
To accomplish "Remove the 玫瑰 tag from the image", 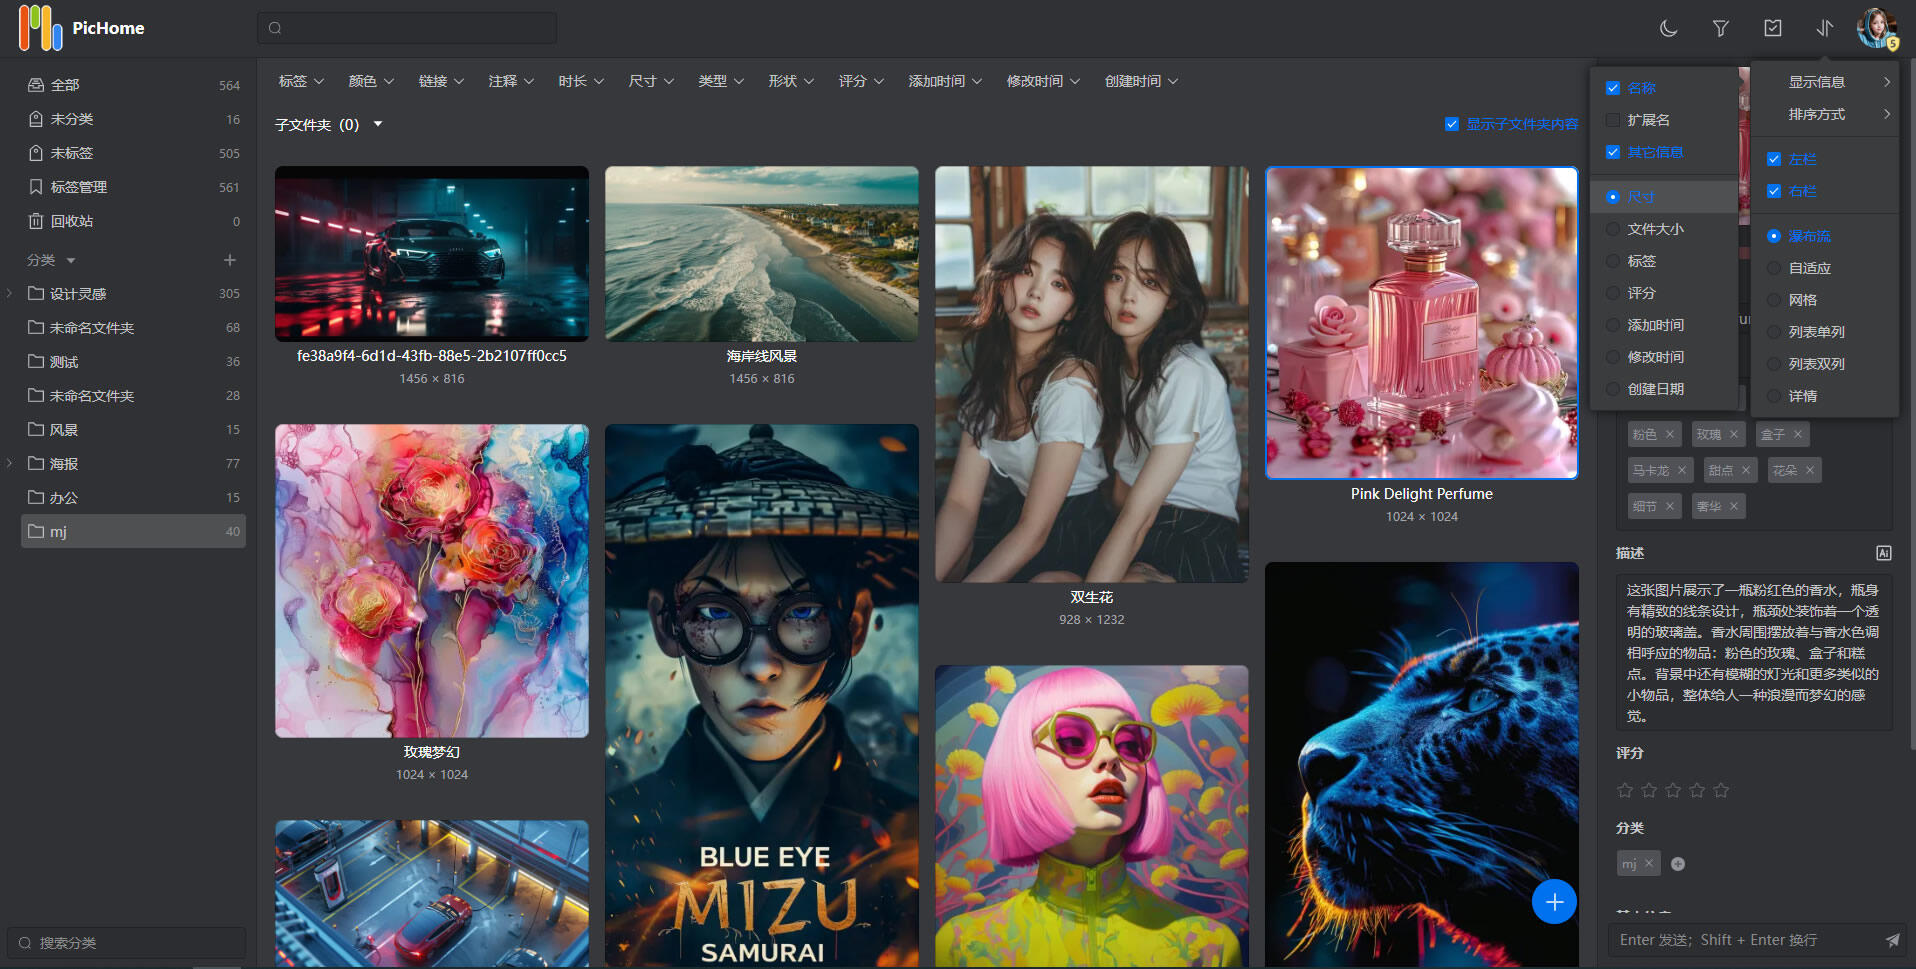I will pyautogui.click(x=1734, y=434).
